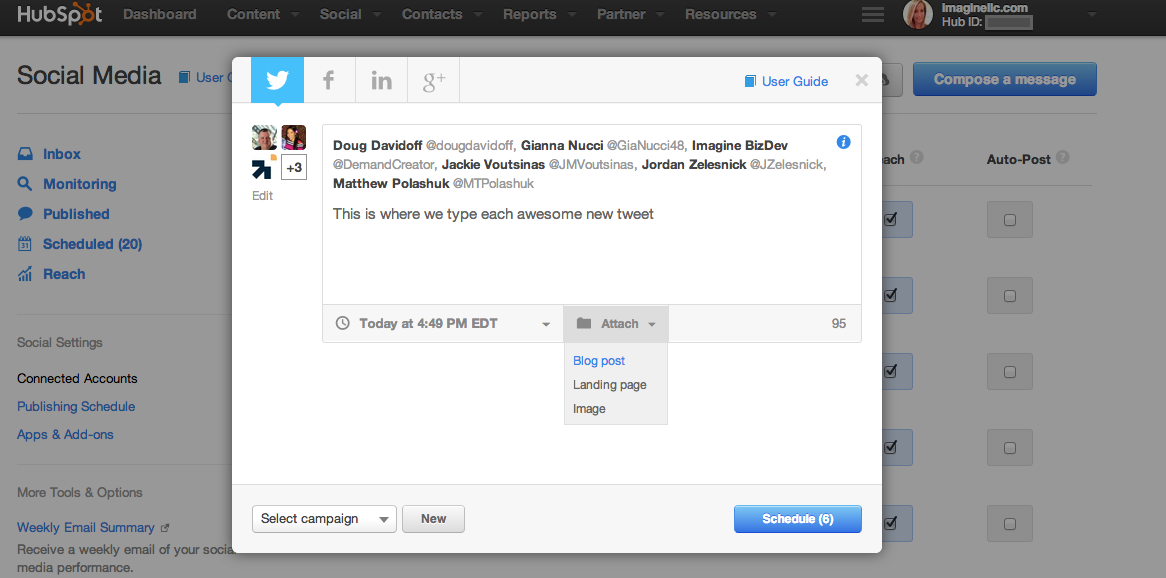Open Scheduled (20) in the sidebar

92,244
